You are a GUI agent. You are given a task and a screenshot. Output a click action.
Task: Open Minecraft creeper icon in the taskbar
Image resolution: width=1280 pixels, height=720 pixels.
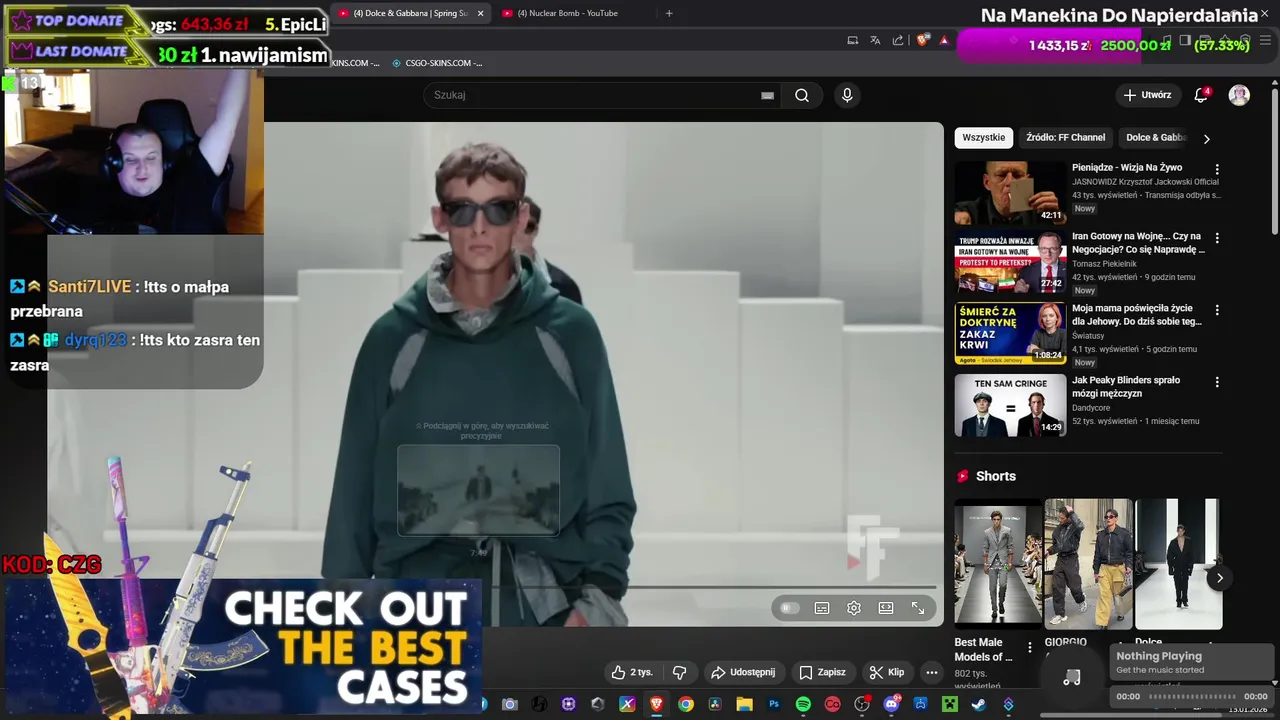(x=949, y=704)
